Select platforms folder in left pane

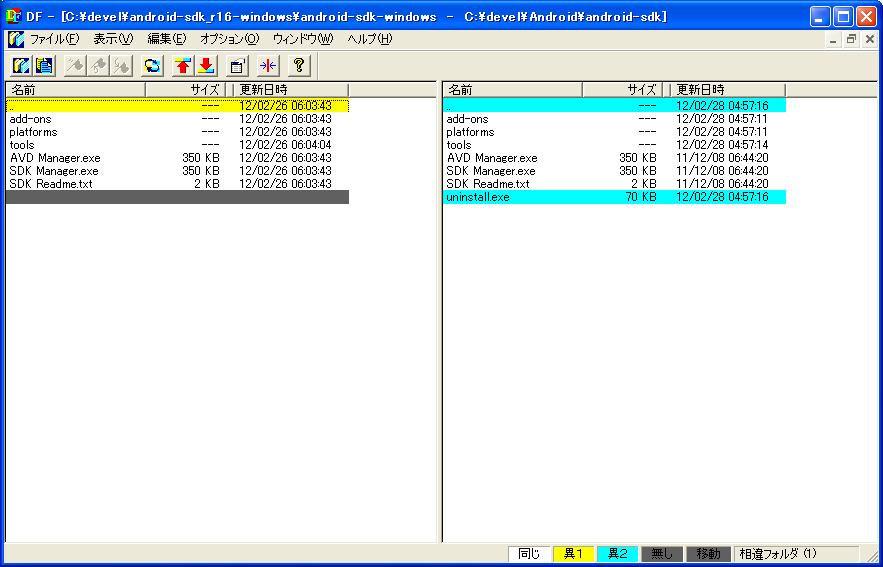click(x=177, y=132)
